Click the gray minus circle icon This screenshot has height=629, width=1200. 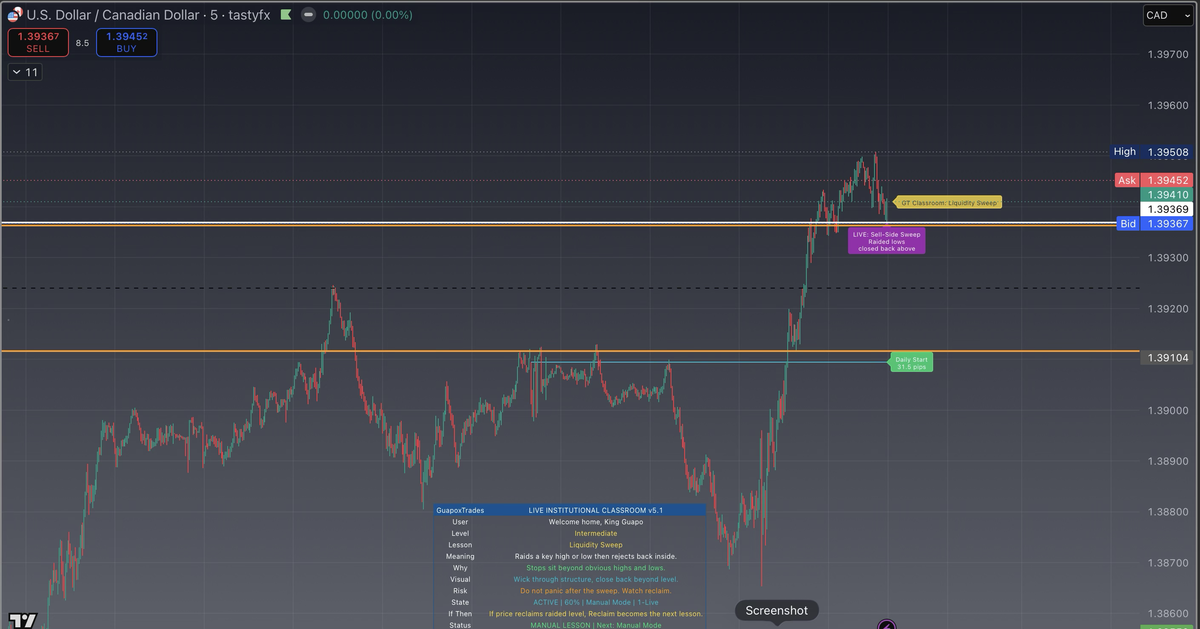pos(308,15)
